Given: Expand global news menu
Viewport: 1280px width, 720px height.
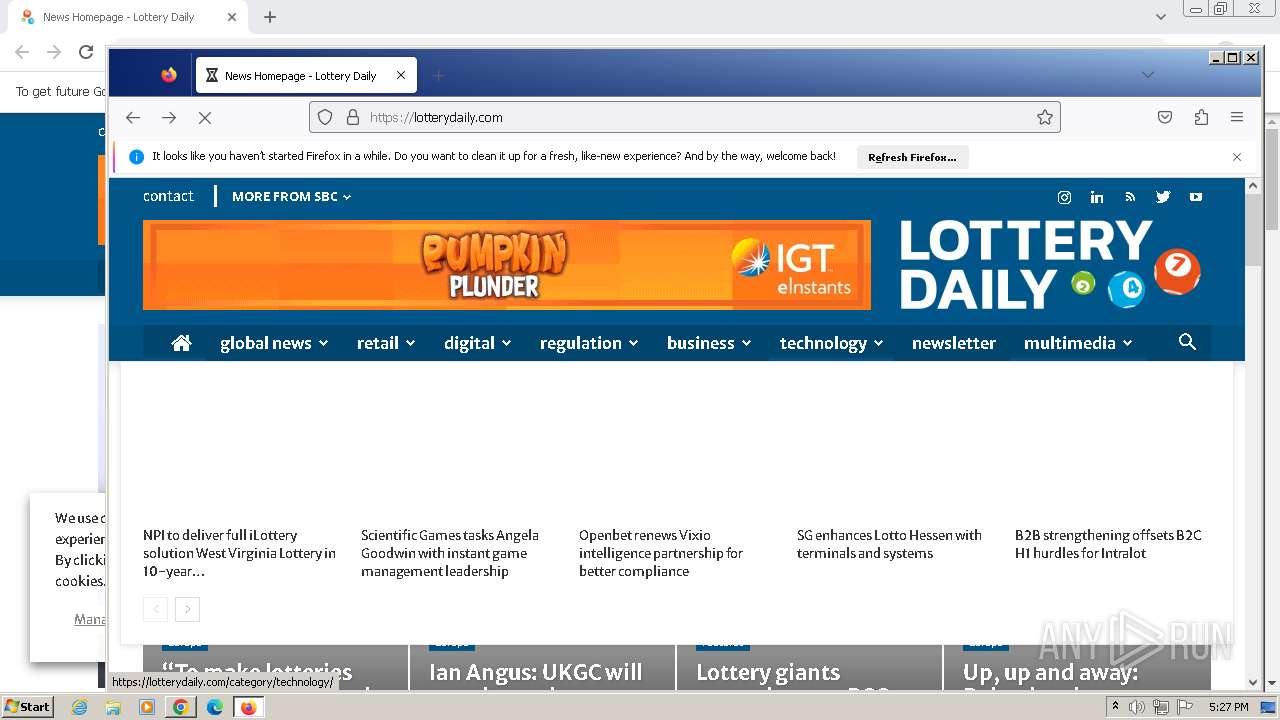Looking at the screenshot, I should pos(274,343).
